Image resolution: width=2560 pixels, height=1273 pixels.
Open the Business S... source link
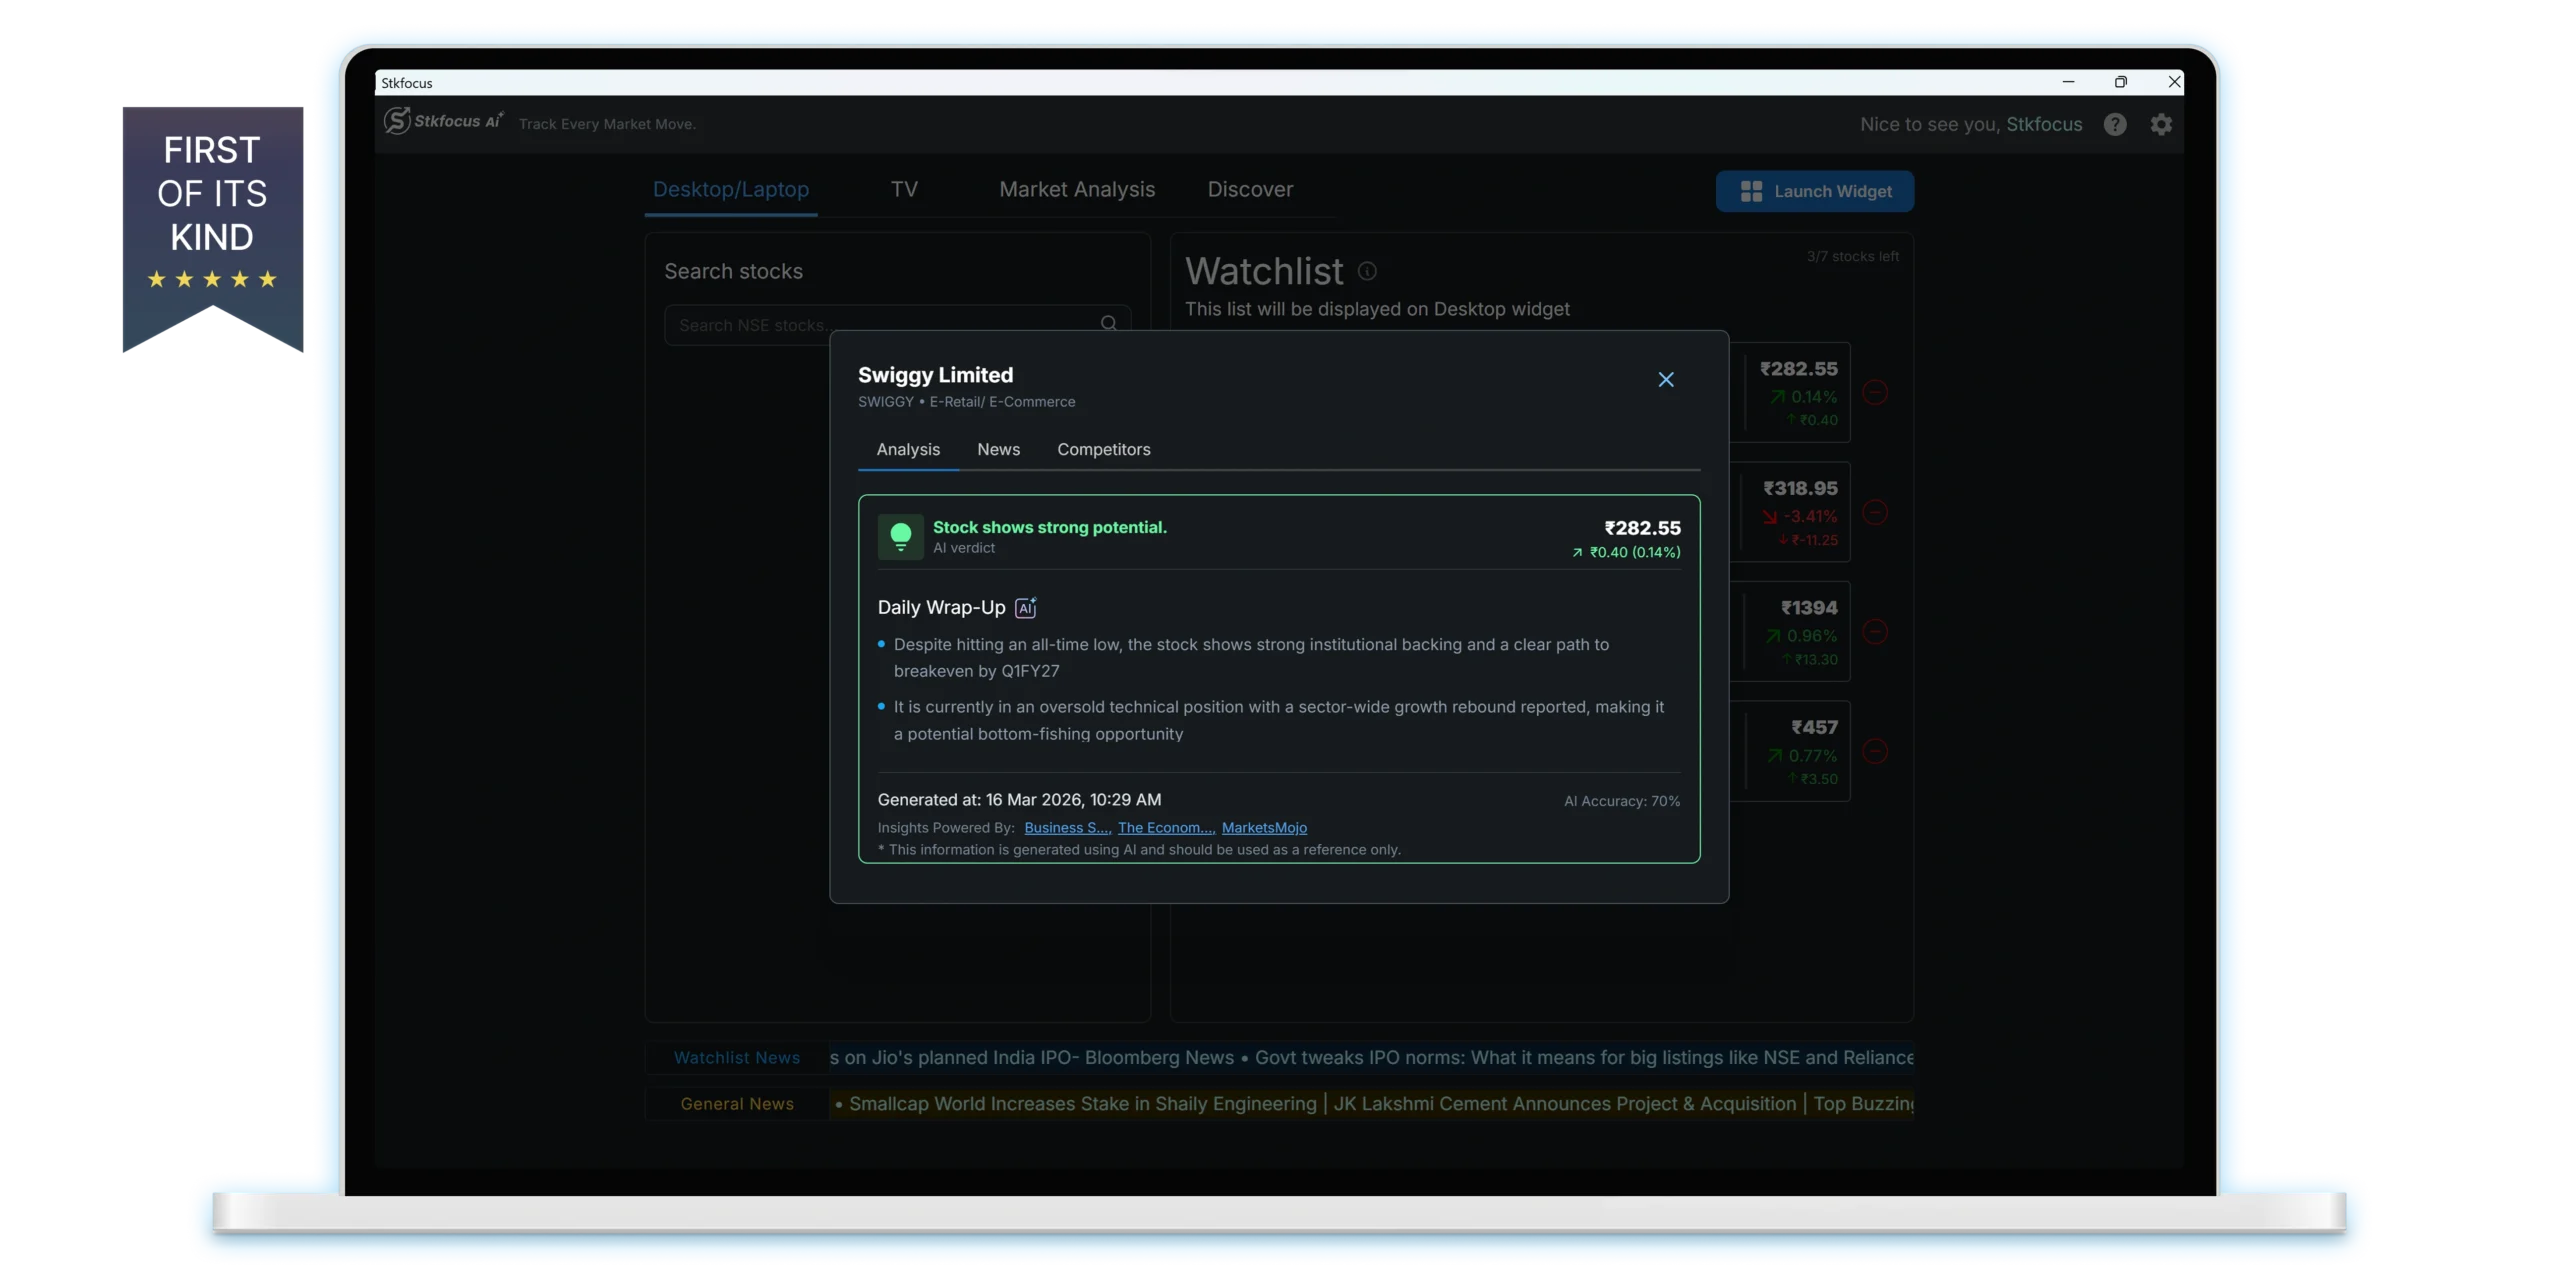(x=1066, y=828)
